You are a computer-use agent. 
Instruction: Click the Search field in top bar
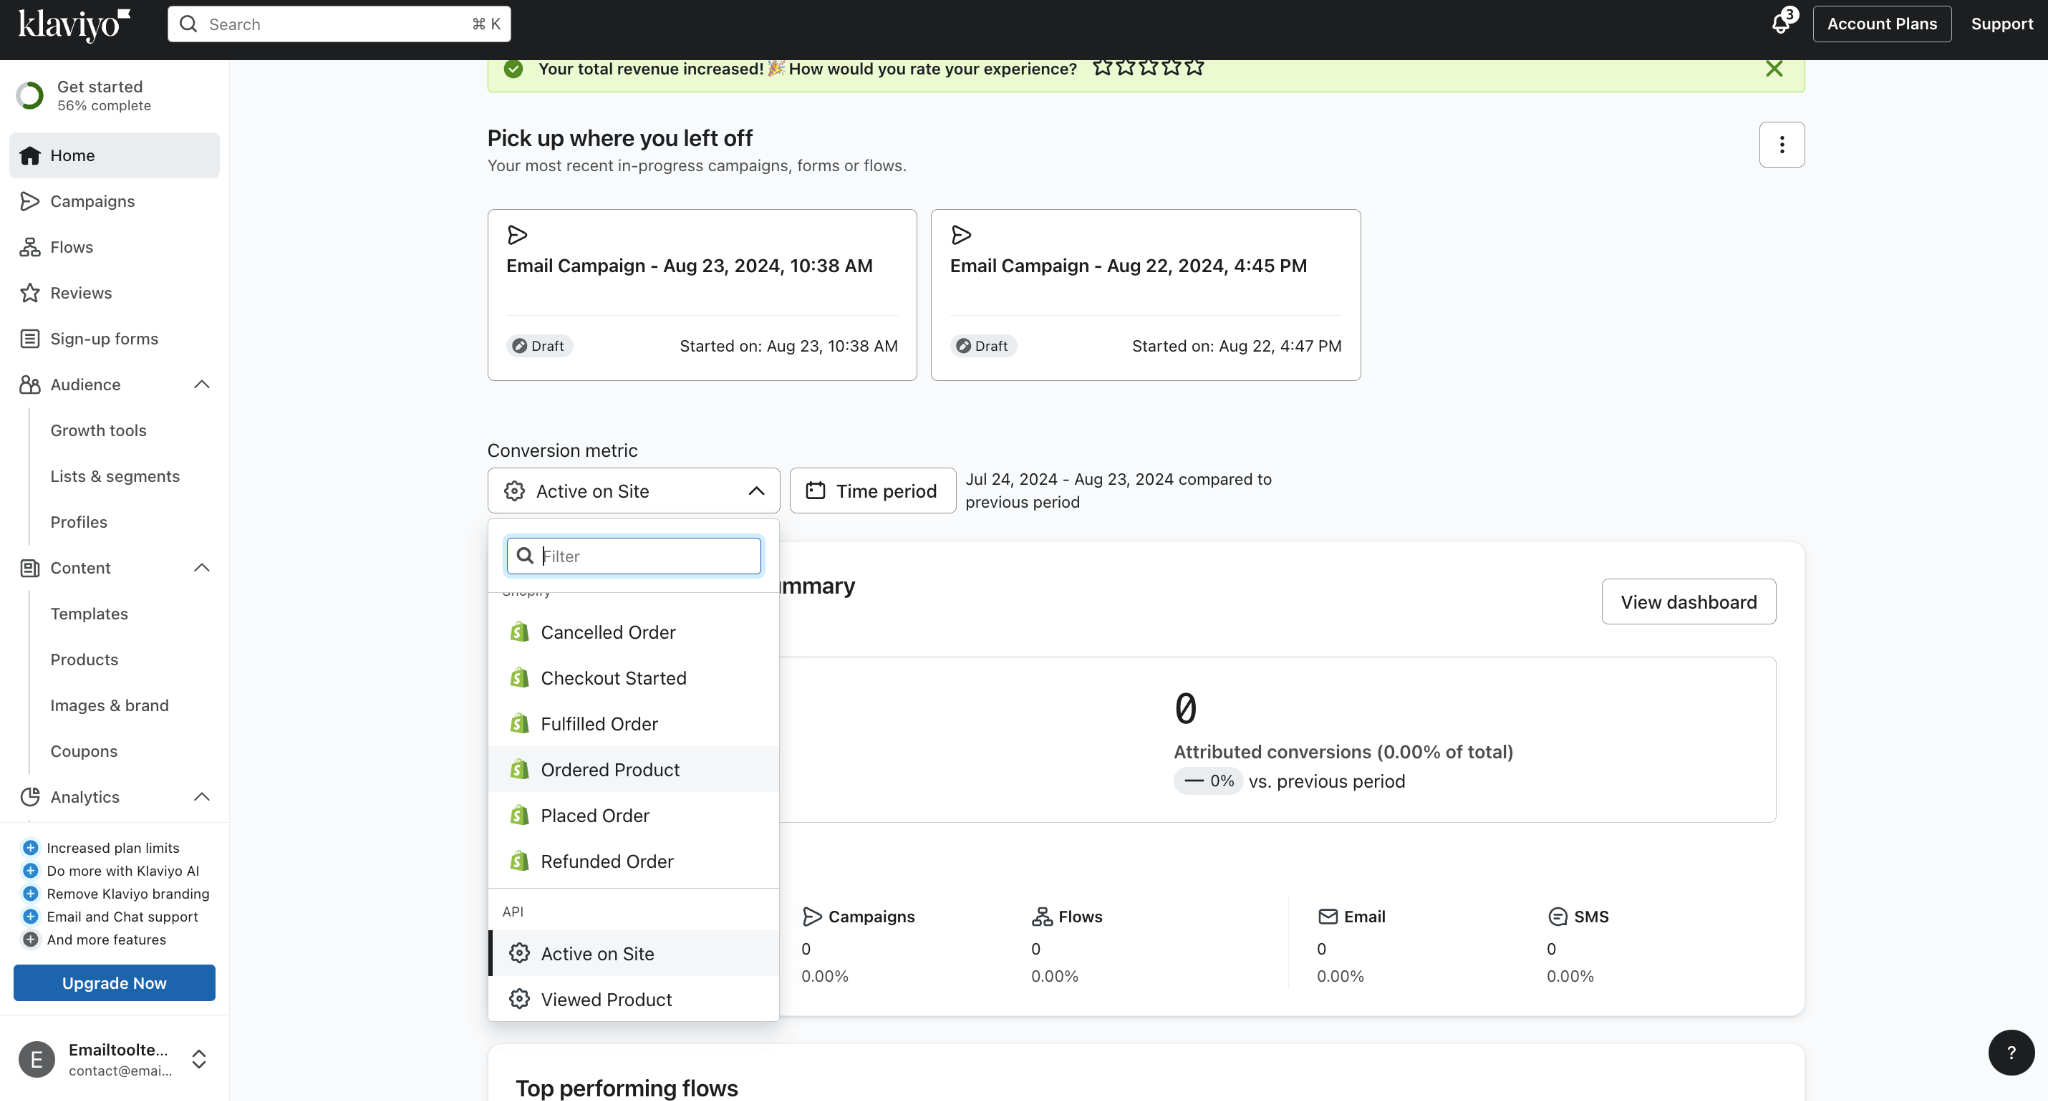pos(339,24)
